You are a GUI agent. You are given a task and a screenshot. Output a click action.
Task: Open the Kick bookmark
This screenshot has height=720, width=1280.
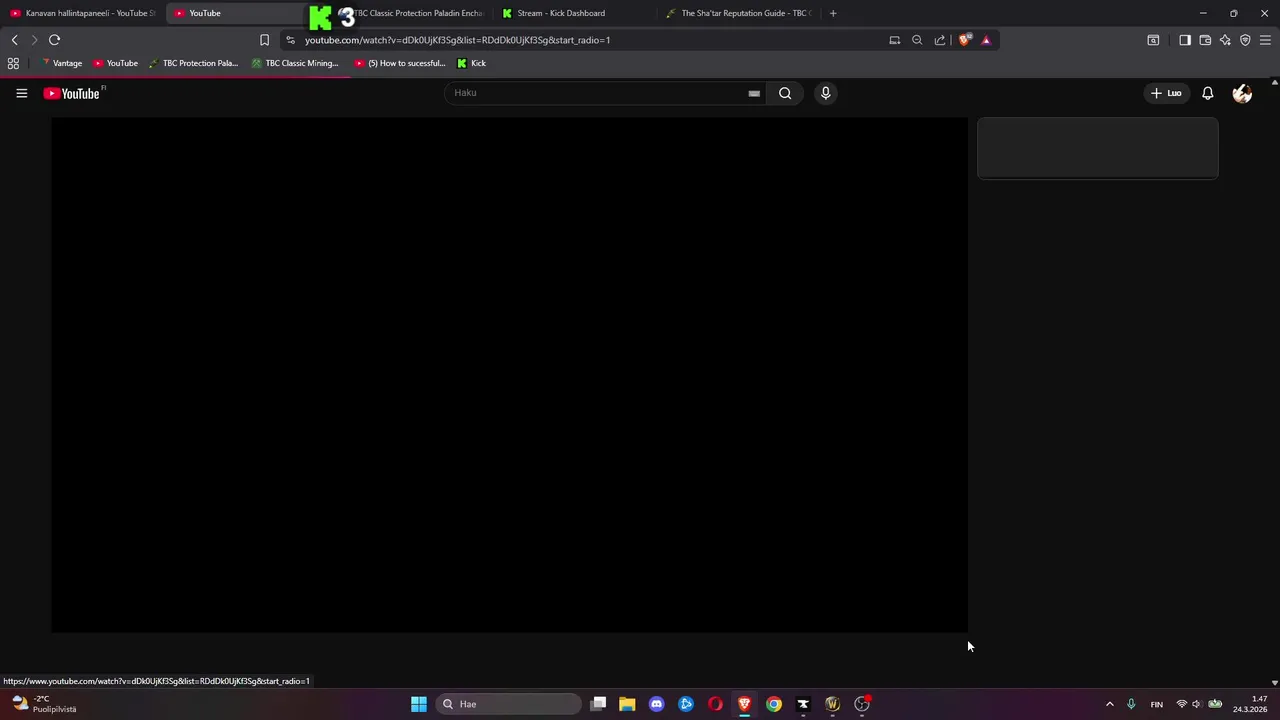pos(471,63)
